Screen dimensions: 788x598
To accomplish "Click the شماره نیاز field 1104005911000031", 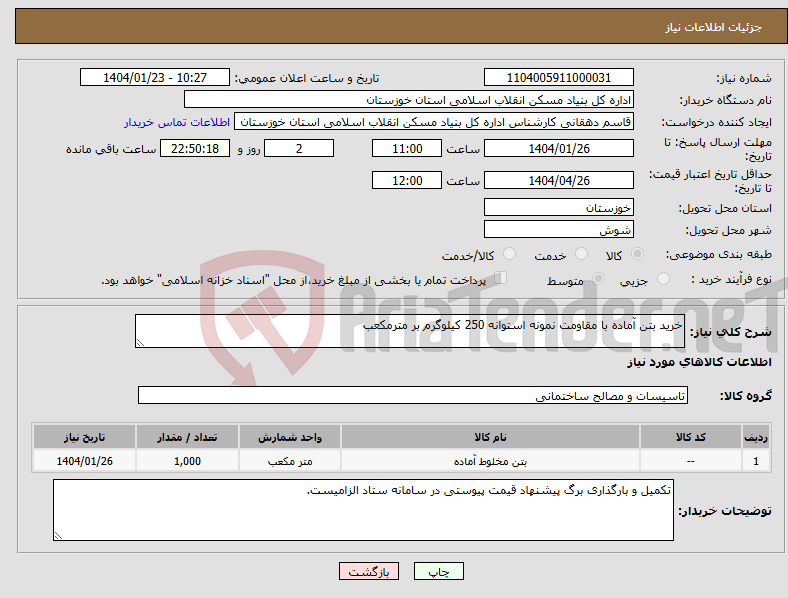I will point(558,77).
